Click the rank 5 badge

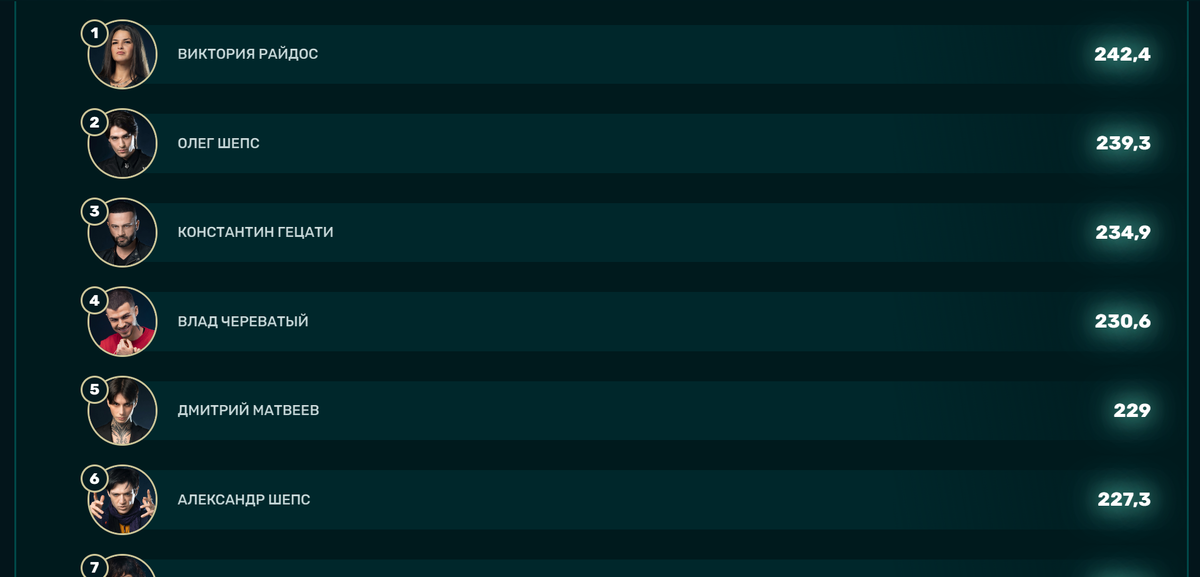(x=95, y=389)
